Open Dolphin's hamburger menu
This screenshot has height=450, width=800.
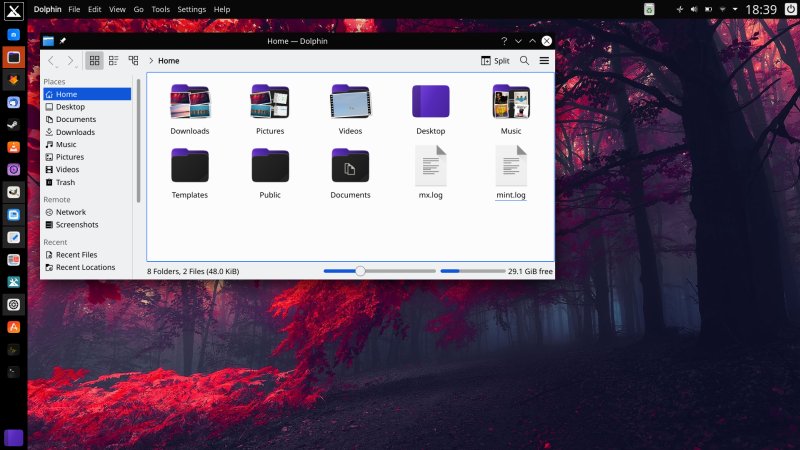pos(544,61)
